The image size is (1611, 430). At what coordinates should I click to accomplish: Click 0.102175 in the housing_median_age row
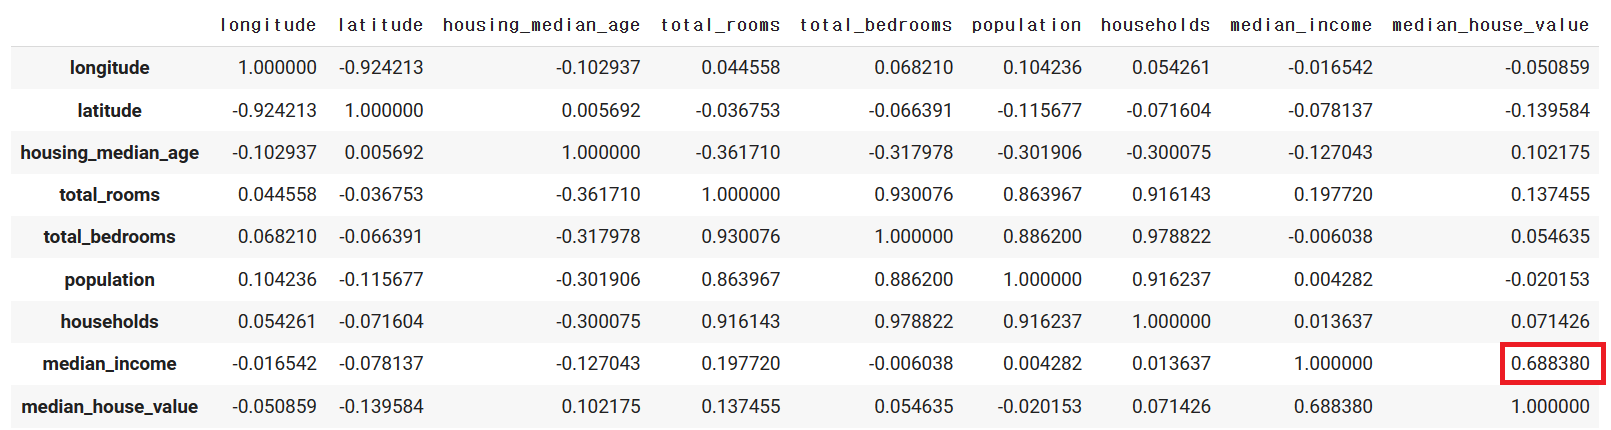pyautogui.click(x=1550, y=153)
